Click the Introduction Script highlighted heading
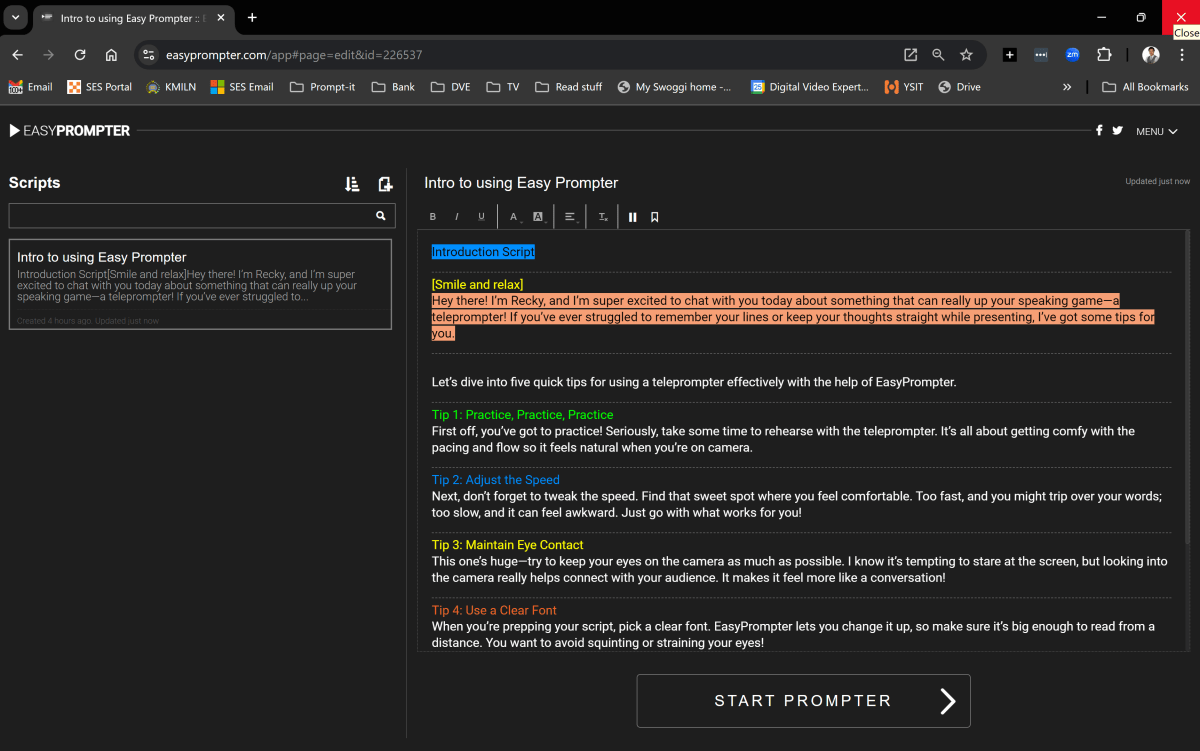The image size is (1200, 751). [483, 252]
